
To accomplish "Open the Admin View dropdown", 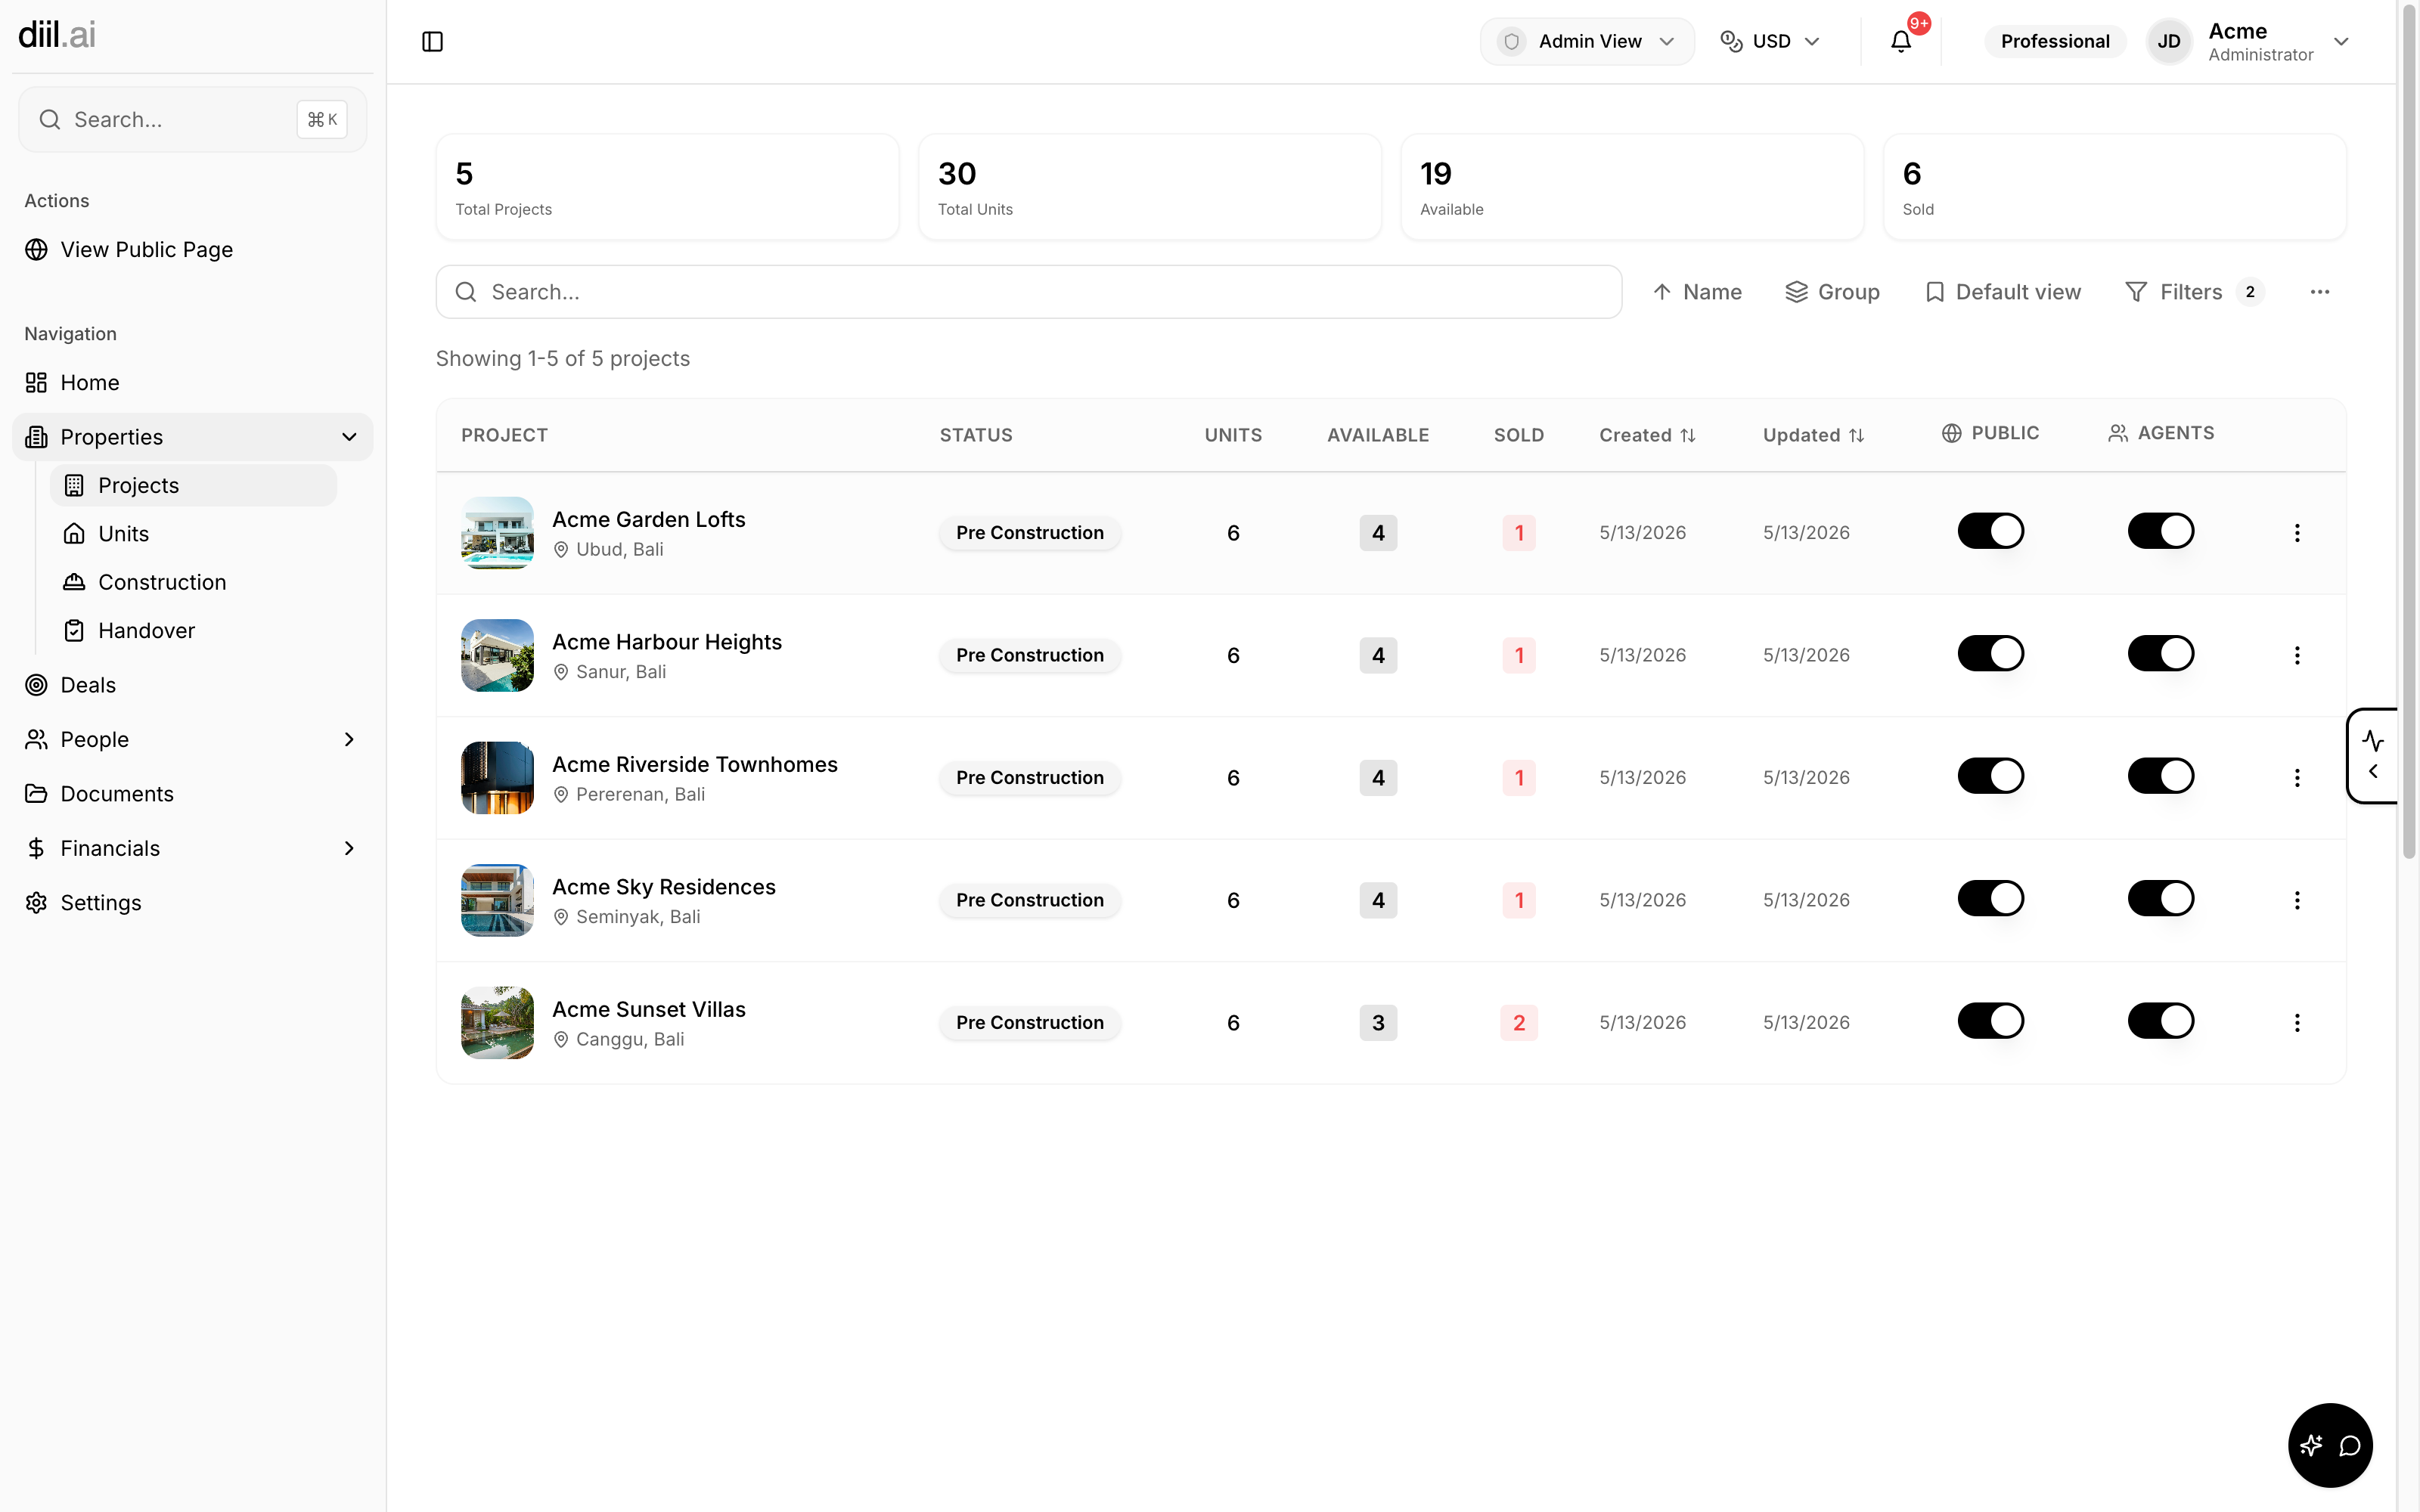I will [1587, 41].
